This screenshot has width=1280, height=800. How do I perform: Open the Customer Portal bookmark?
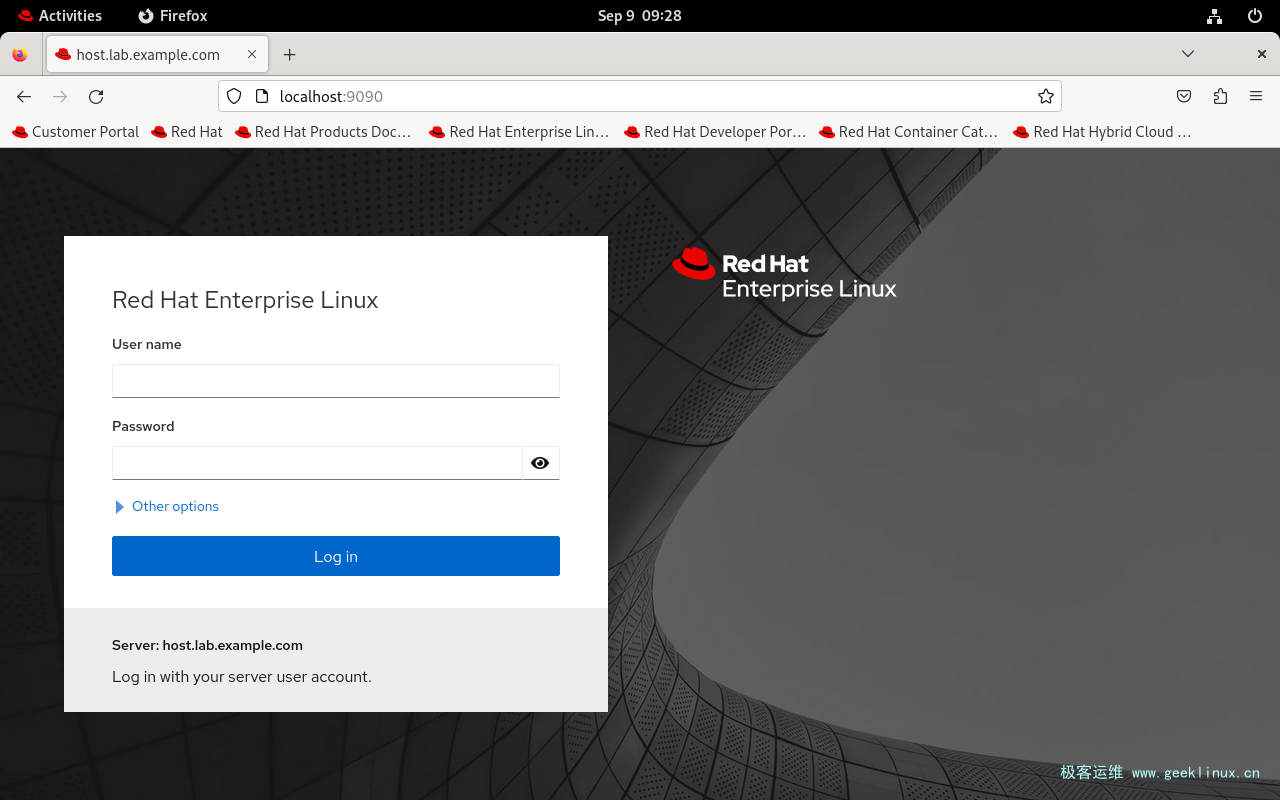coord(75,132)
